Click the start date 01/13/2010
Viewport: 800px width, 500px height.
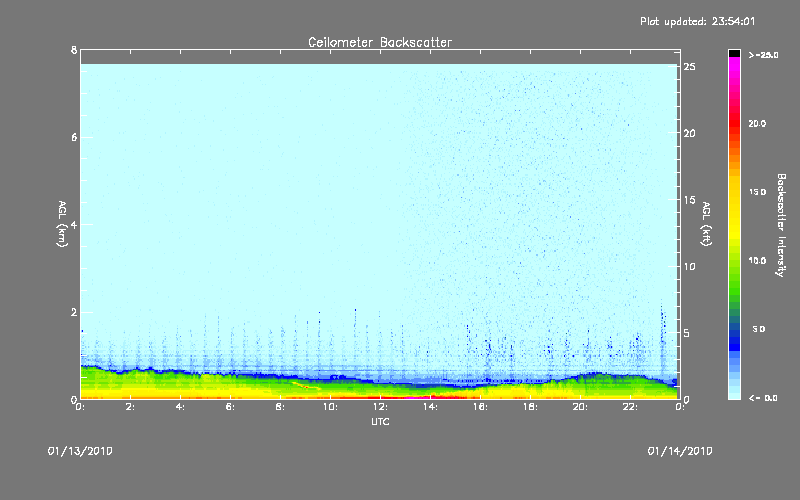coord(80,451)
